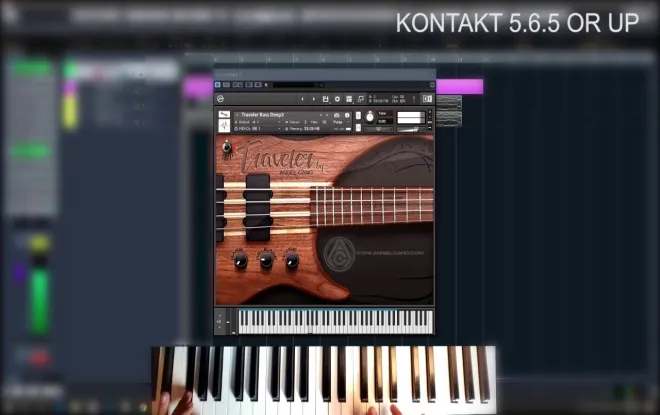Click the first of three bass knobs
Screen dimensions: 660x415
tap(240, 261)
